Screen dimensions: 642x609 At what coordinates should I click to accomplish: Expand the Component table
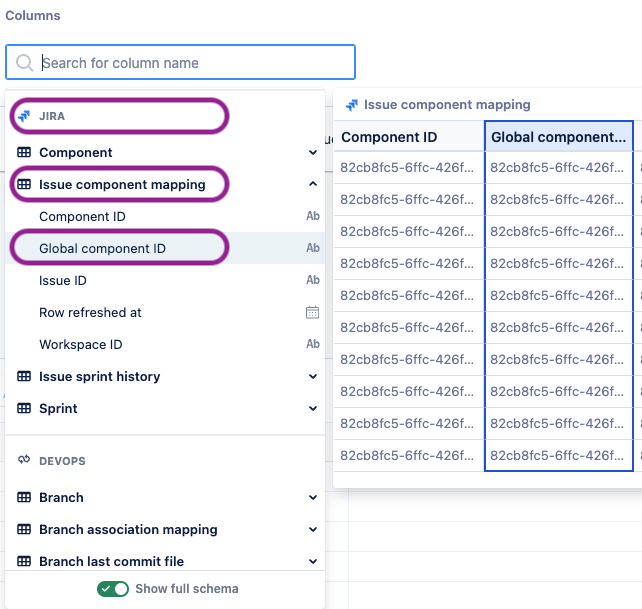(313, 152)
